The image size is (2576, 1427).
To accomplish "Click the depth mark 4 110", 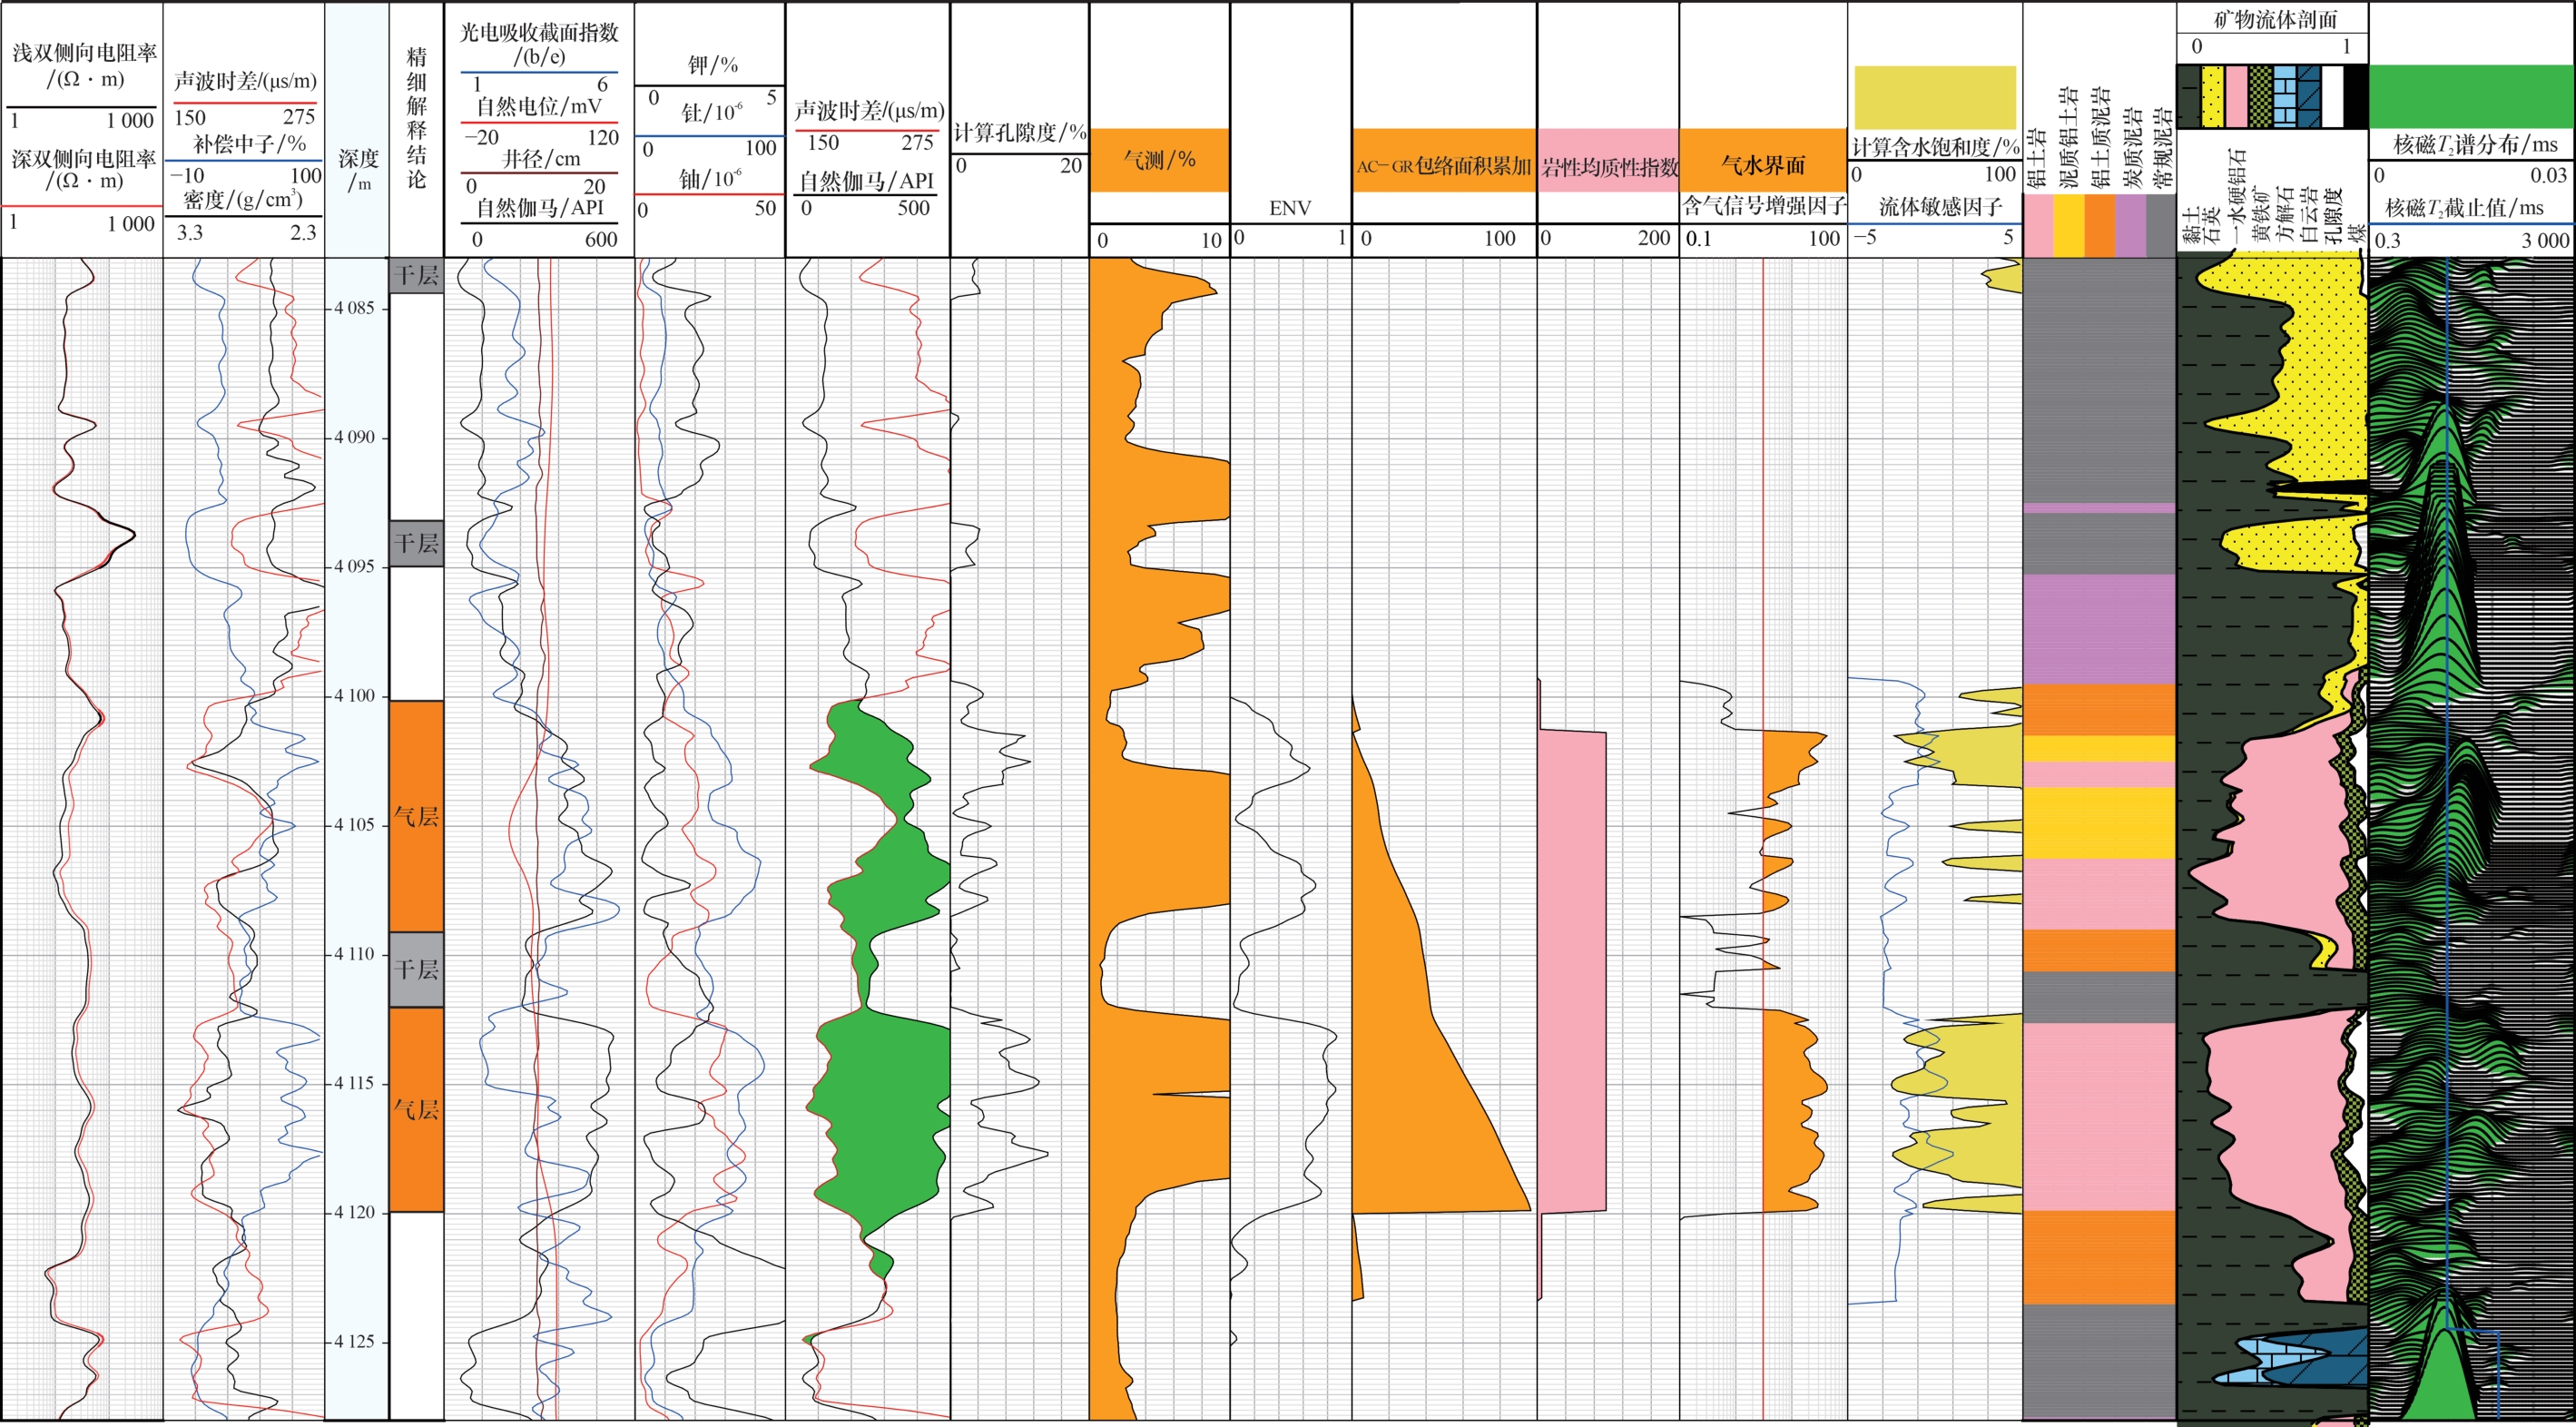I will pyautogui.click(x=354, y=953).
